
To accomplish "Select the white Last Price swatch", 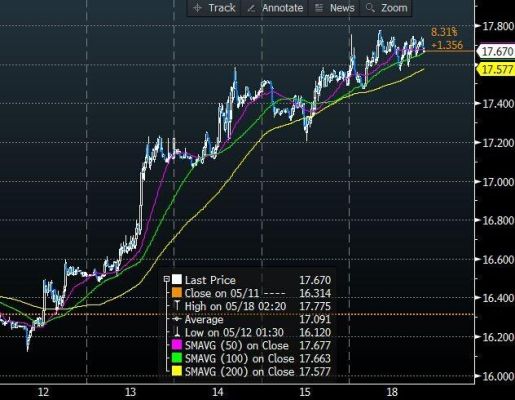I will click(x=177, y=279).
